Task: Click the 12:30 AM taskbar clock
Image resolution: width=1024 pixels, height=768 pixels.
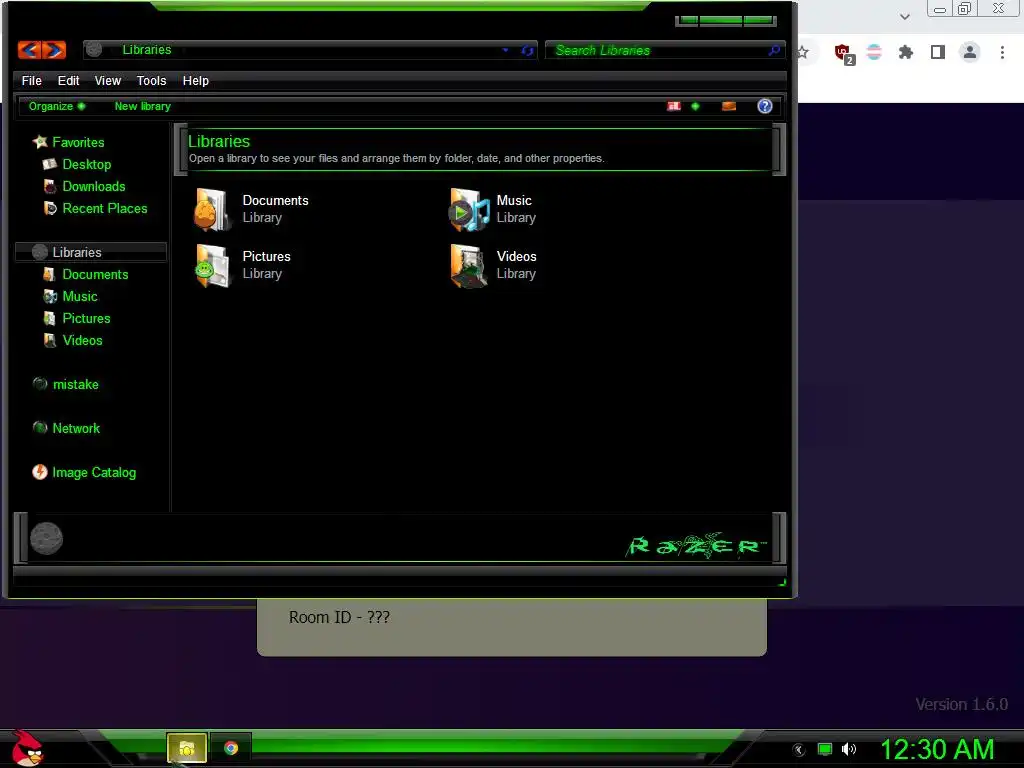Action: (x=937, y=749)
